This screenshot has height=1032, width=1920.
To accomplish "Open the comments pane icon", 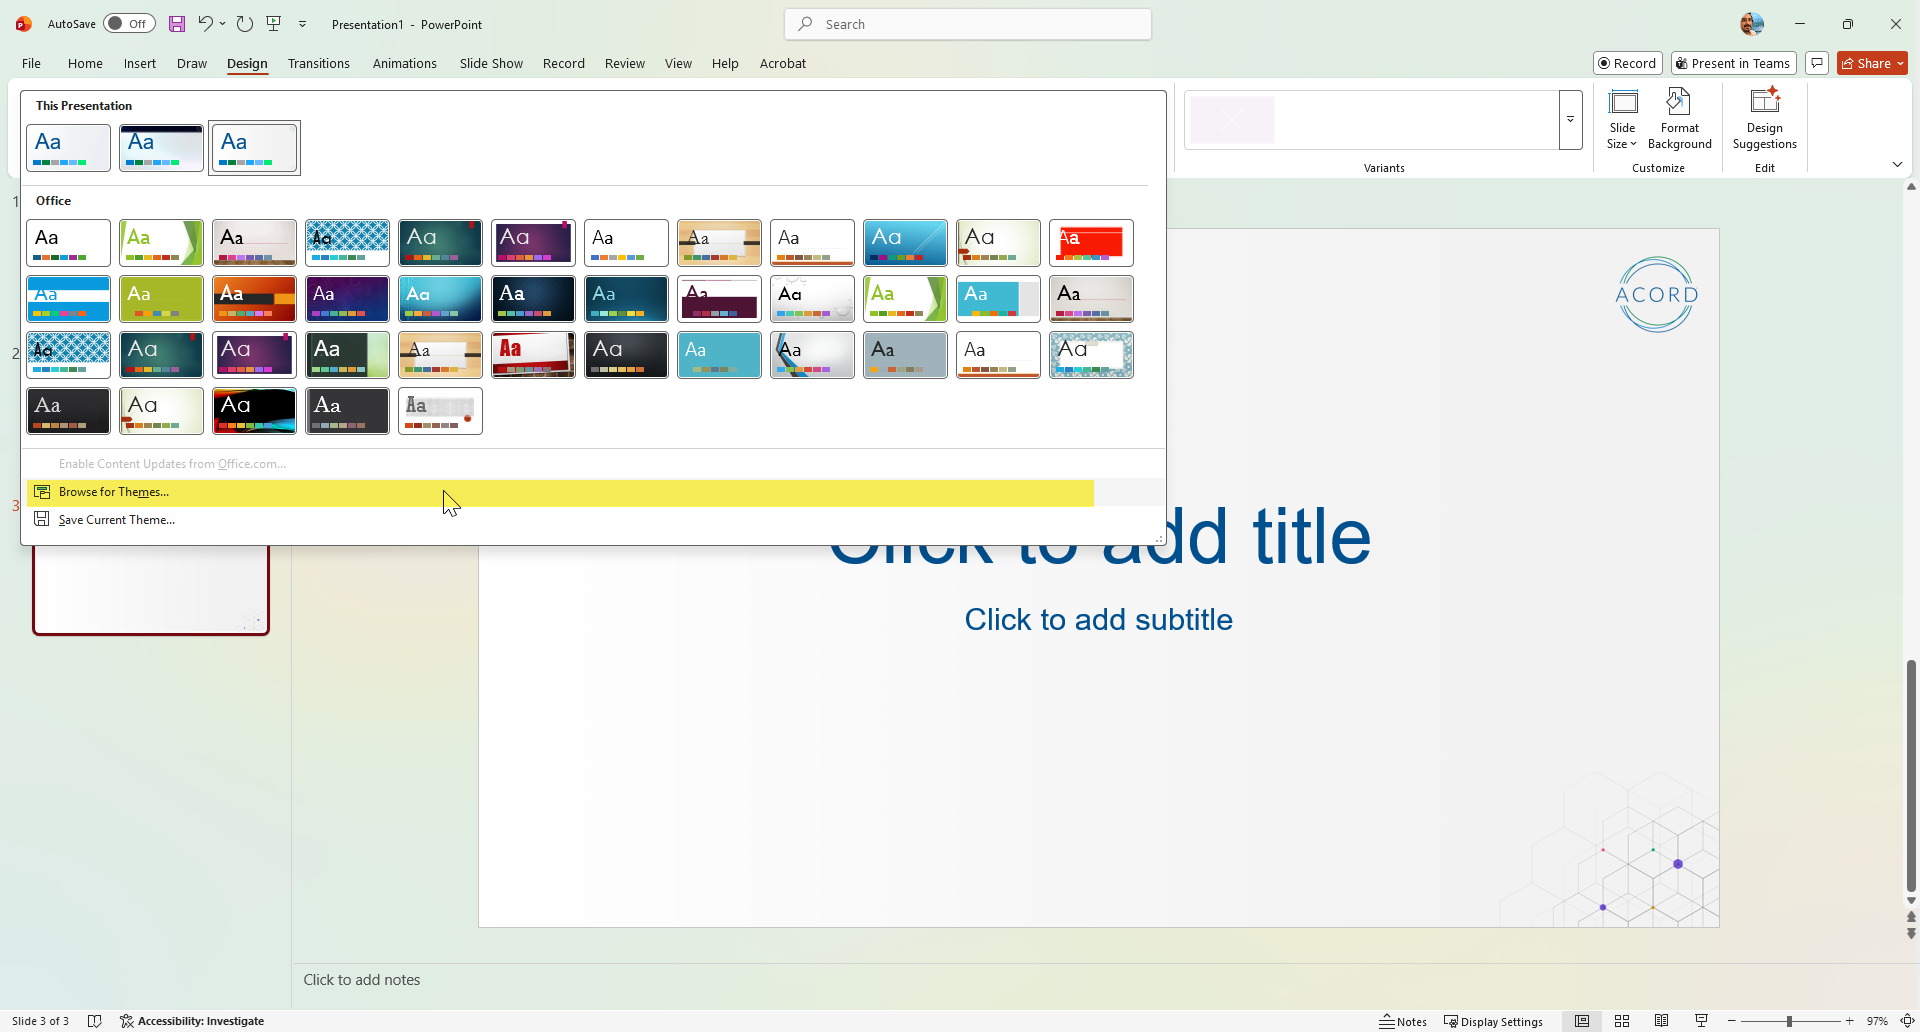I will tap(1817, 63).
